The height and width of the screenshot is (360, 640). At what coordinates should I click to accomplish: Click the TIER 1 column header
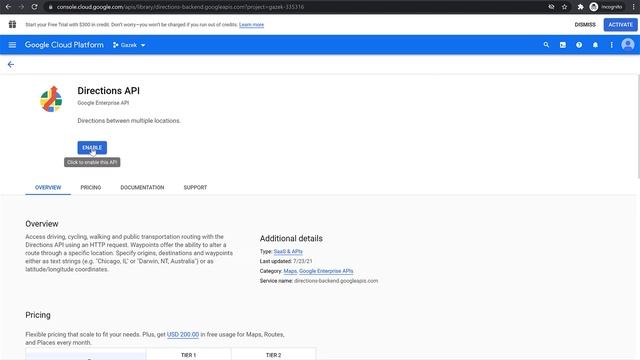[x=189, y=355]
